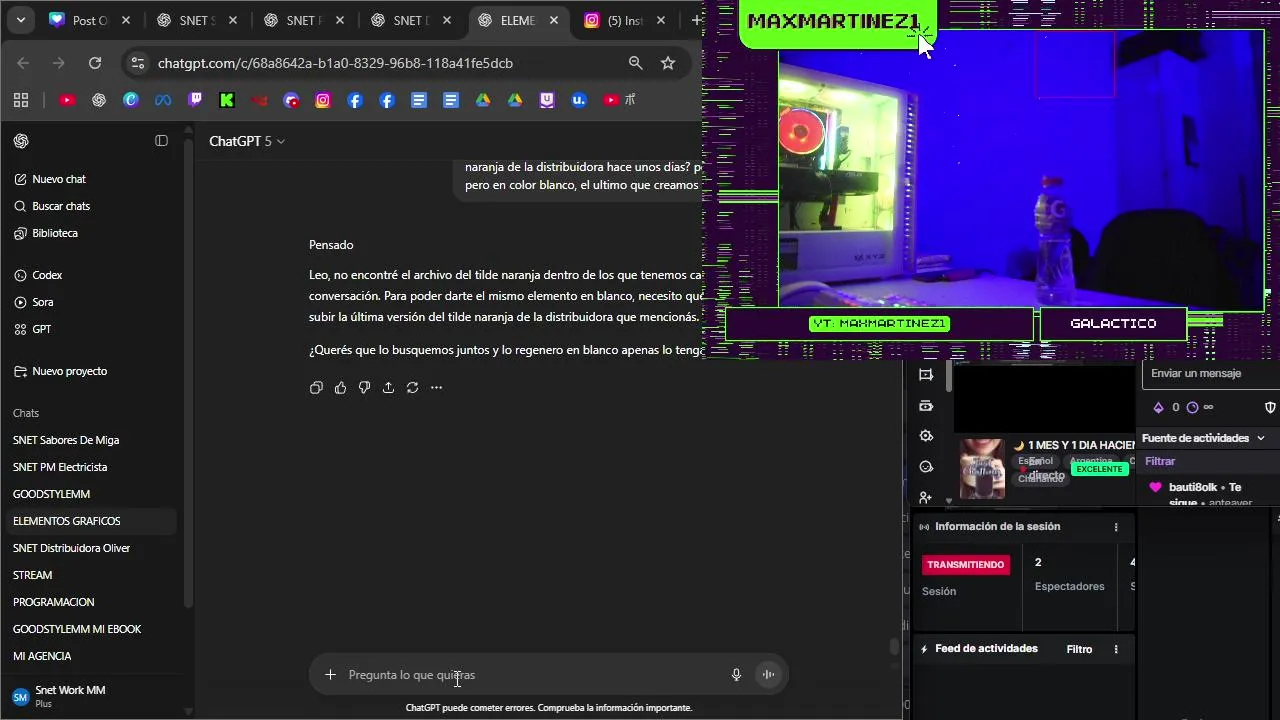This screenshot has height=720, width=1280.
Task: Open the zoom magnifier icon in address bar
Action: [635, 63]
